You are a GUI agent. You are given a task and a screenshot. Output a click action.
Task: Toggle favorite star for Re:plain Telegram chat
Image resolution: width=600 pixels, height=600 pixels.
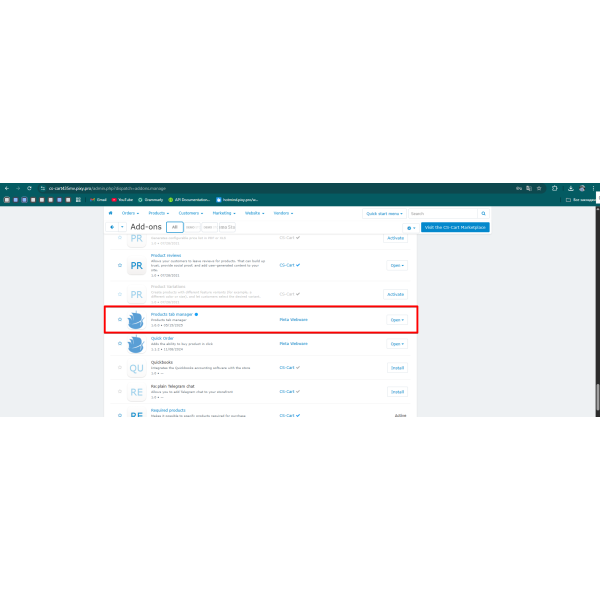coord(120,391)
